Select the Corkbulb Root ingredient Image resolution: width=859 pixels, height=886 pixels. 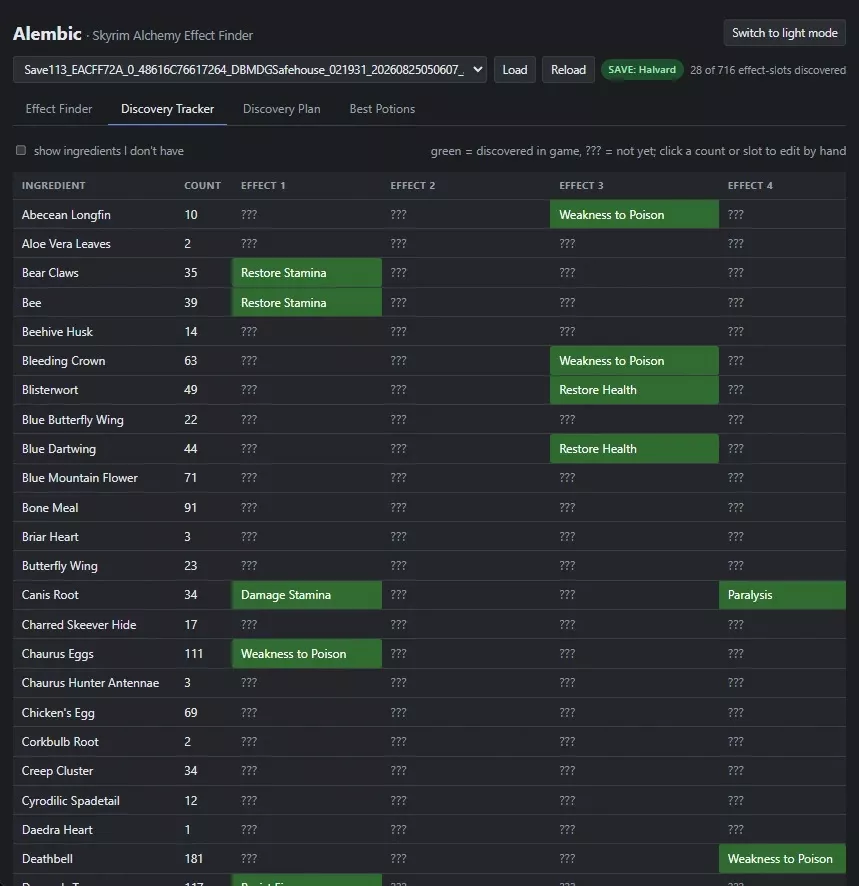coord(60,741)
